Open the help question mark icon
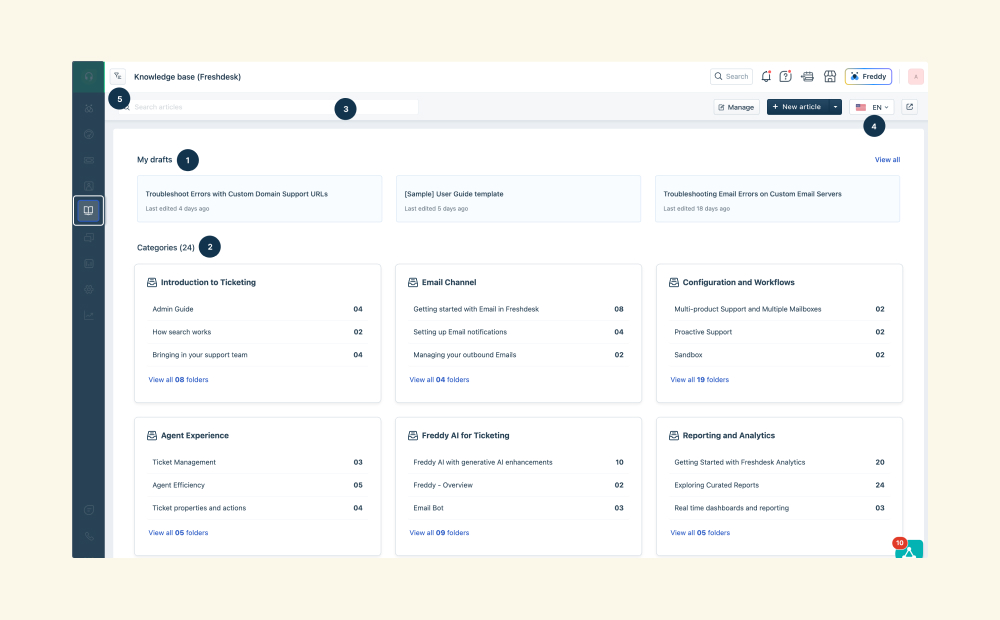Viewport: 1000px width, 620px height. click(786, 77)
